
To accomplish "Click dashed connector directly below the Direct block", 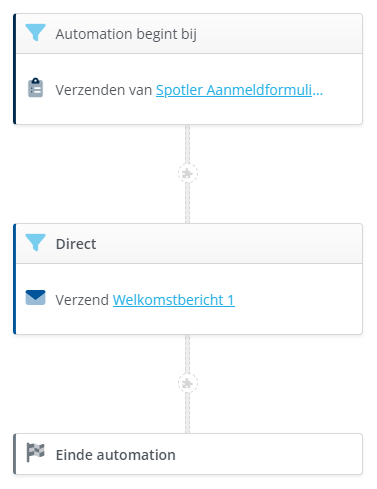I will [x=188, y=354].
